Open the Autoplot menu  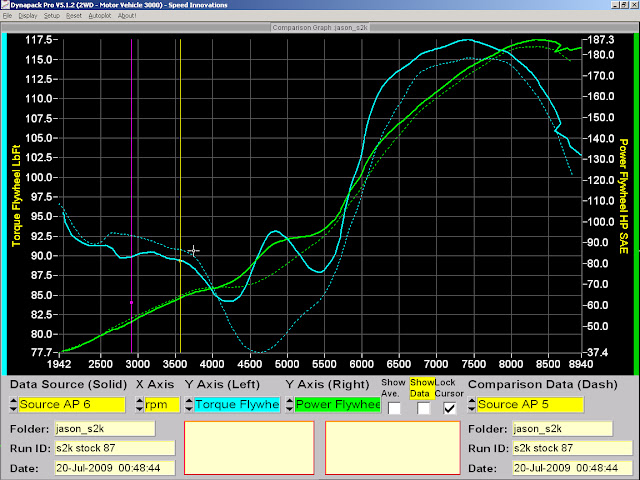click(x=99, y=17)
